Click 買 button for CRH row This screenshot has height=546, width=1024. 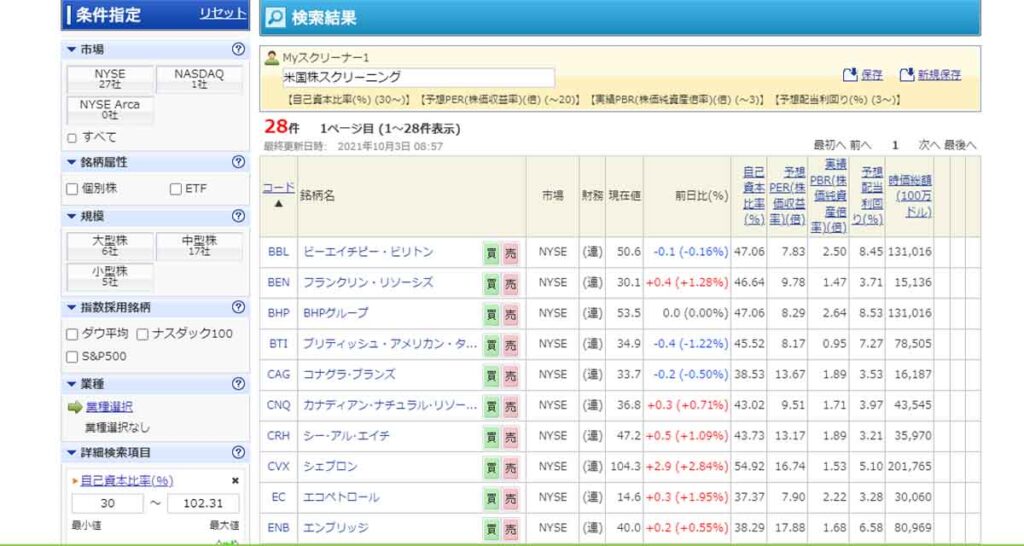point(492,437)
